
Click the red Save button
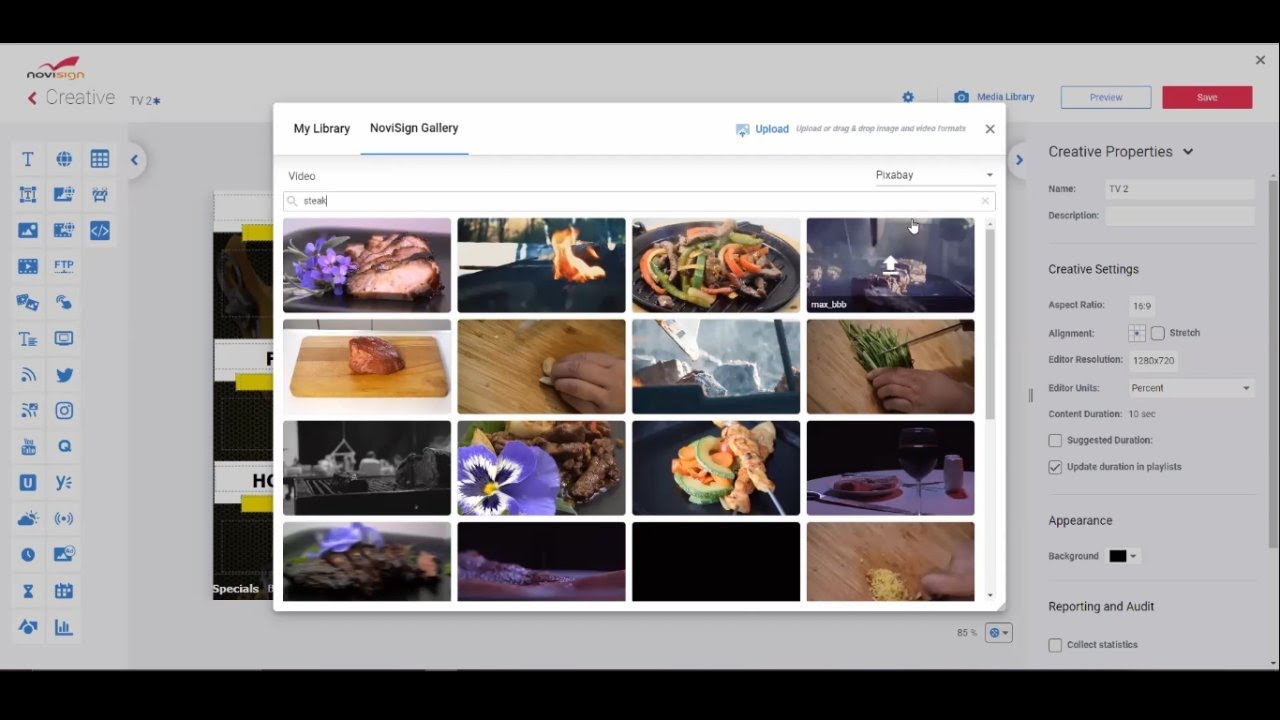click(1207, 97)
